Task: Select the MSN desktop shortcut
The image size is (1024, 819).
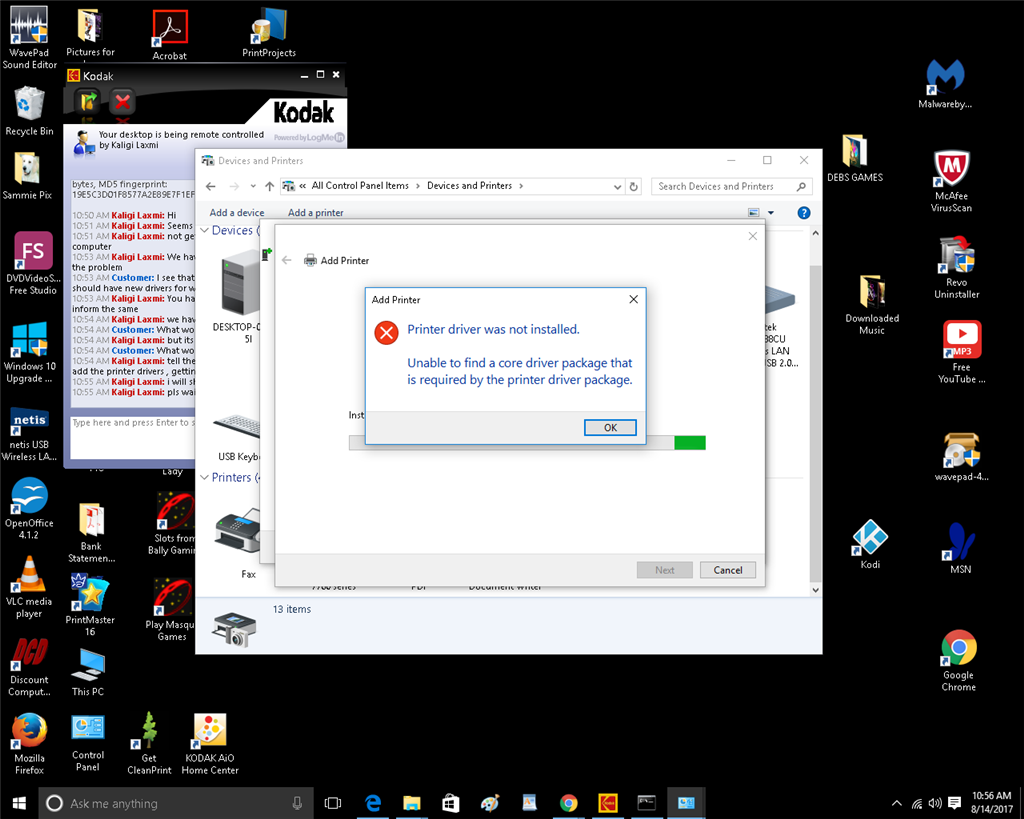Action: pyautogui.click(x=960, y=547)
